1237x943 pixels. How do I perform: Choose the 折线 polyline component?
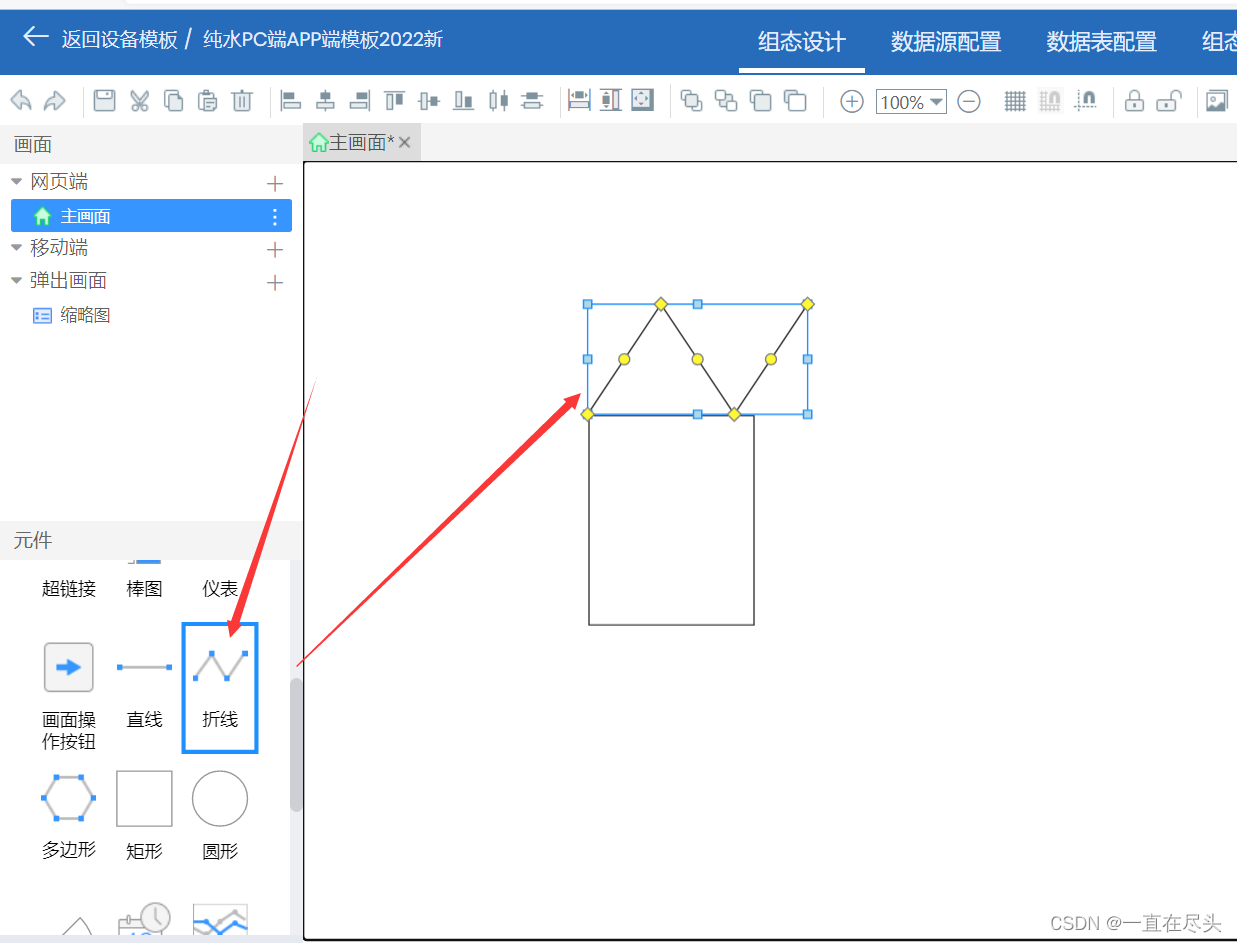pos(220,687)
